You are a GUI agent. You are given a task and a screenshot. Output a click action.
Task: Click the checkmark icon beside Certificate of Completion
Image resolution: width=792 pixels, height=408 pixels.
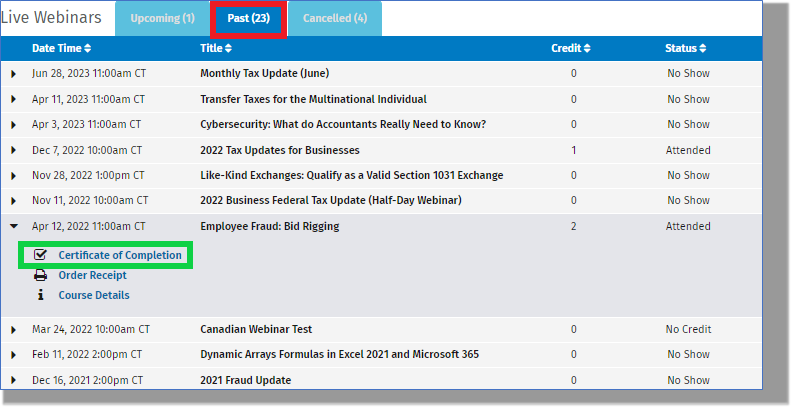tap(40, 254)
